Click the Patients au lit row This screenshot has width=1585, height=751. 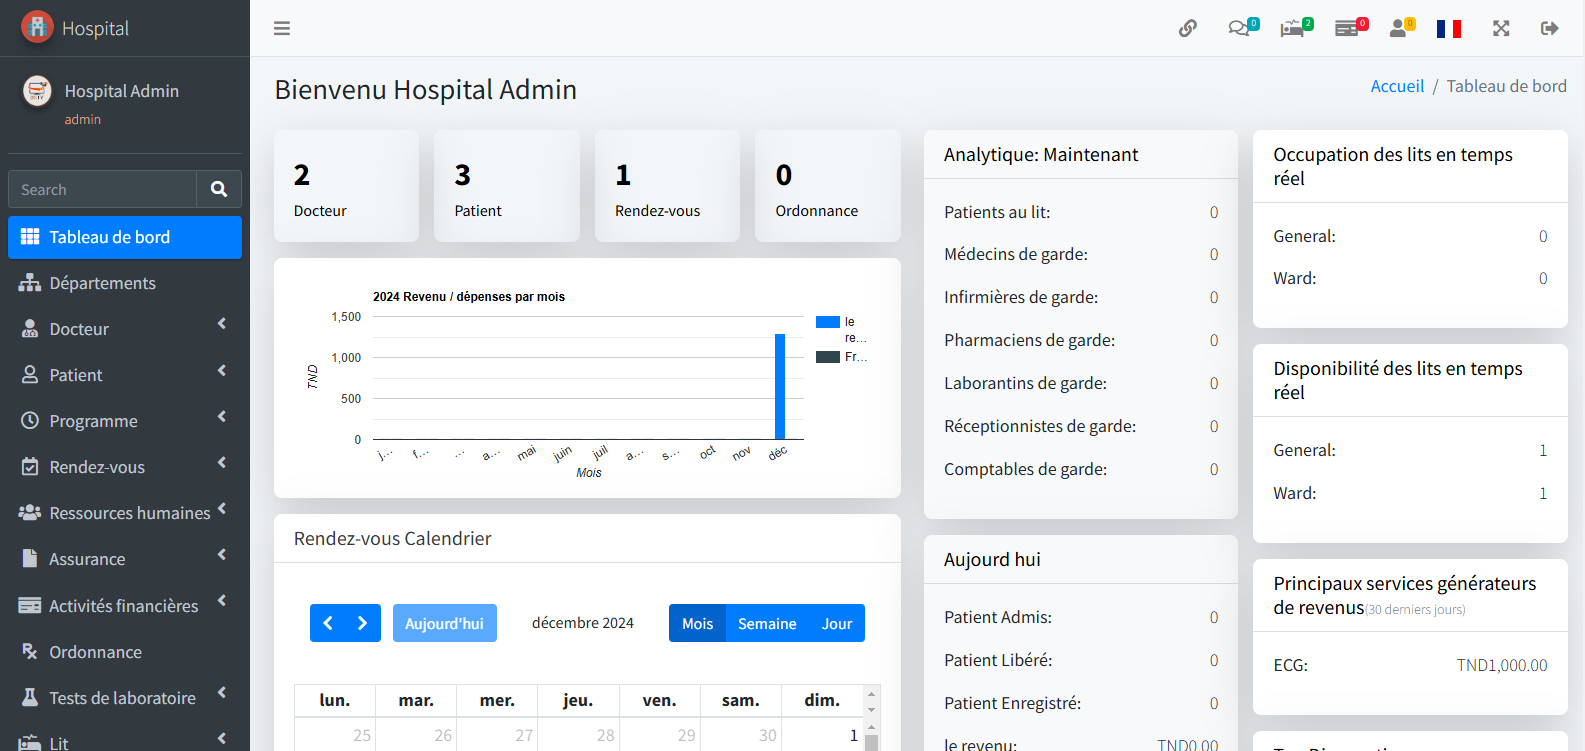(1081, 212)
